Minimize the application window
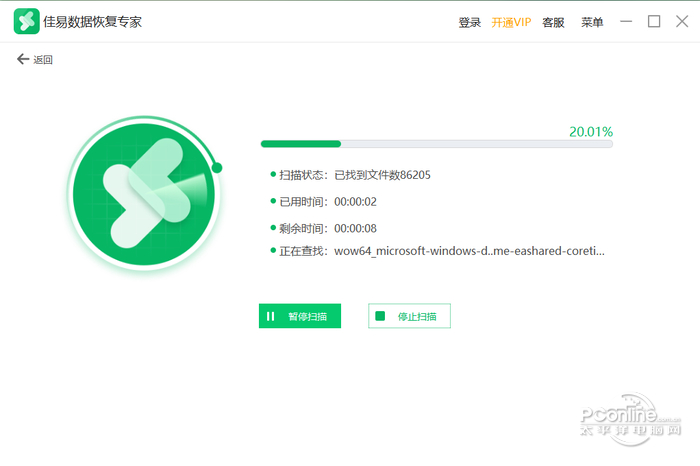 [626, 21]
